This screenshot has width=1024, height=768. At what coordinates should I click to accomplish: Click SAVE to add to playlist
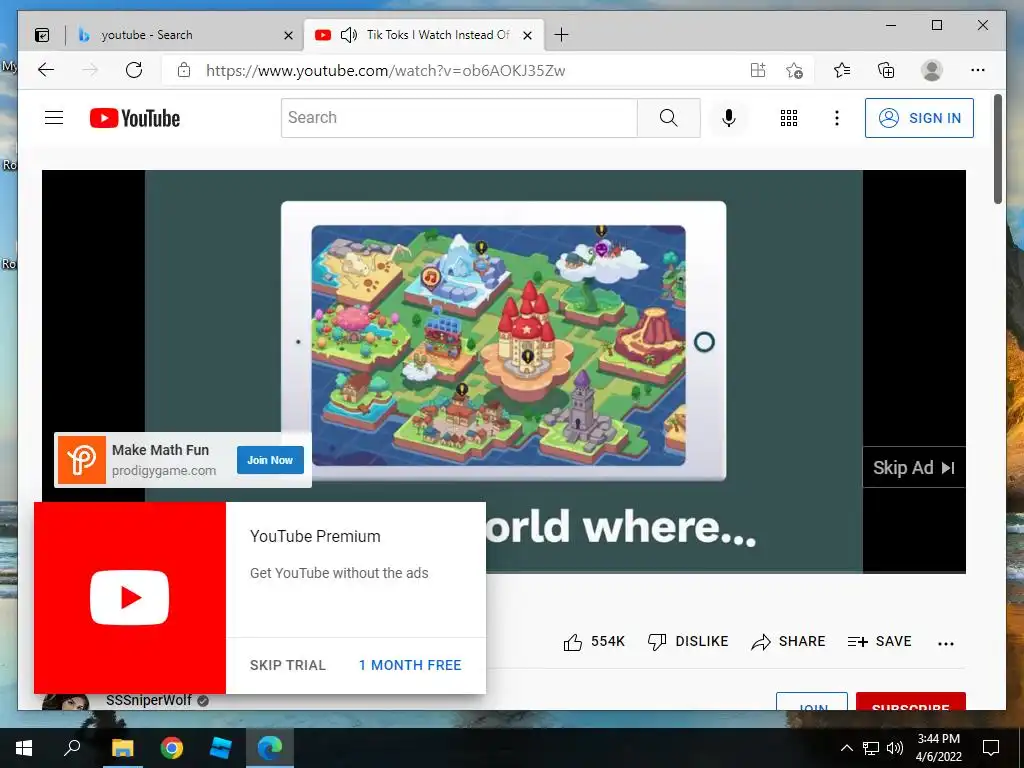[879, 641]
